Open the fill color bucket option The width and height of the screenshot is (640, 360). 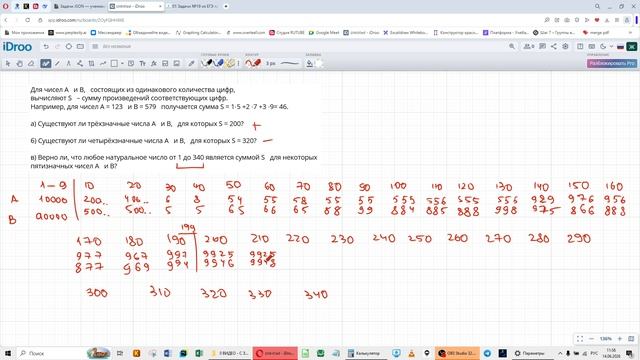pyautogui.click(x=309, y=63)
